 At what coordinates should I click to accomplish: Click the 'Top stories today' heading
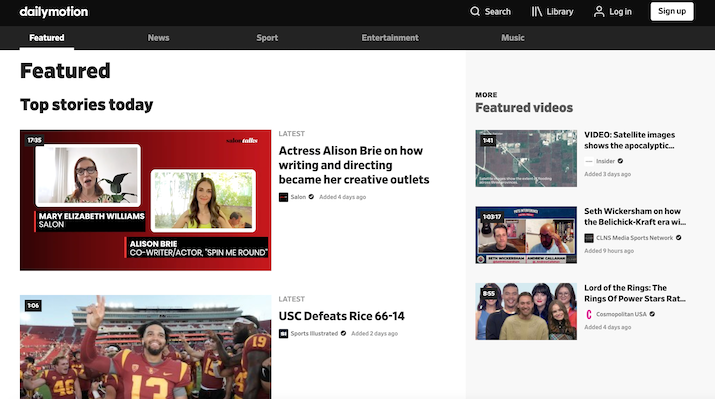click(x=87, y=104)
